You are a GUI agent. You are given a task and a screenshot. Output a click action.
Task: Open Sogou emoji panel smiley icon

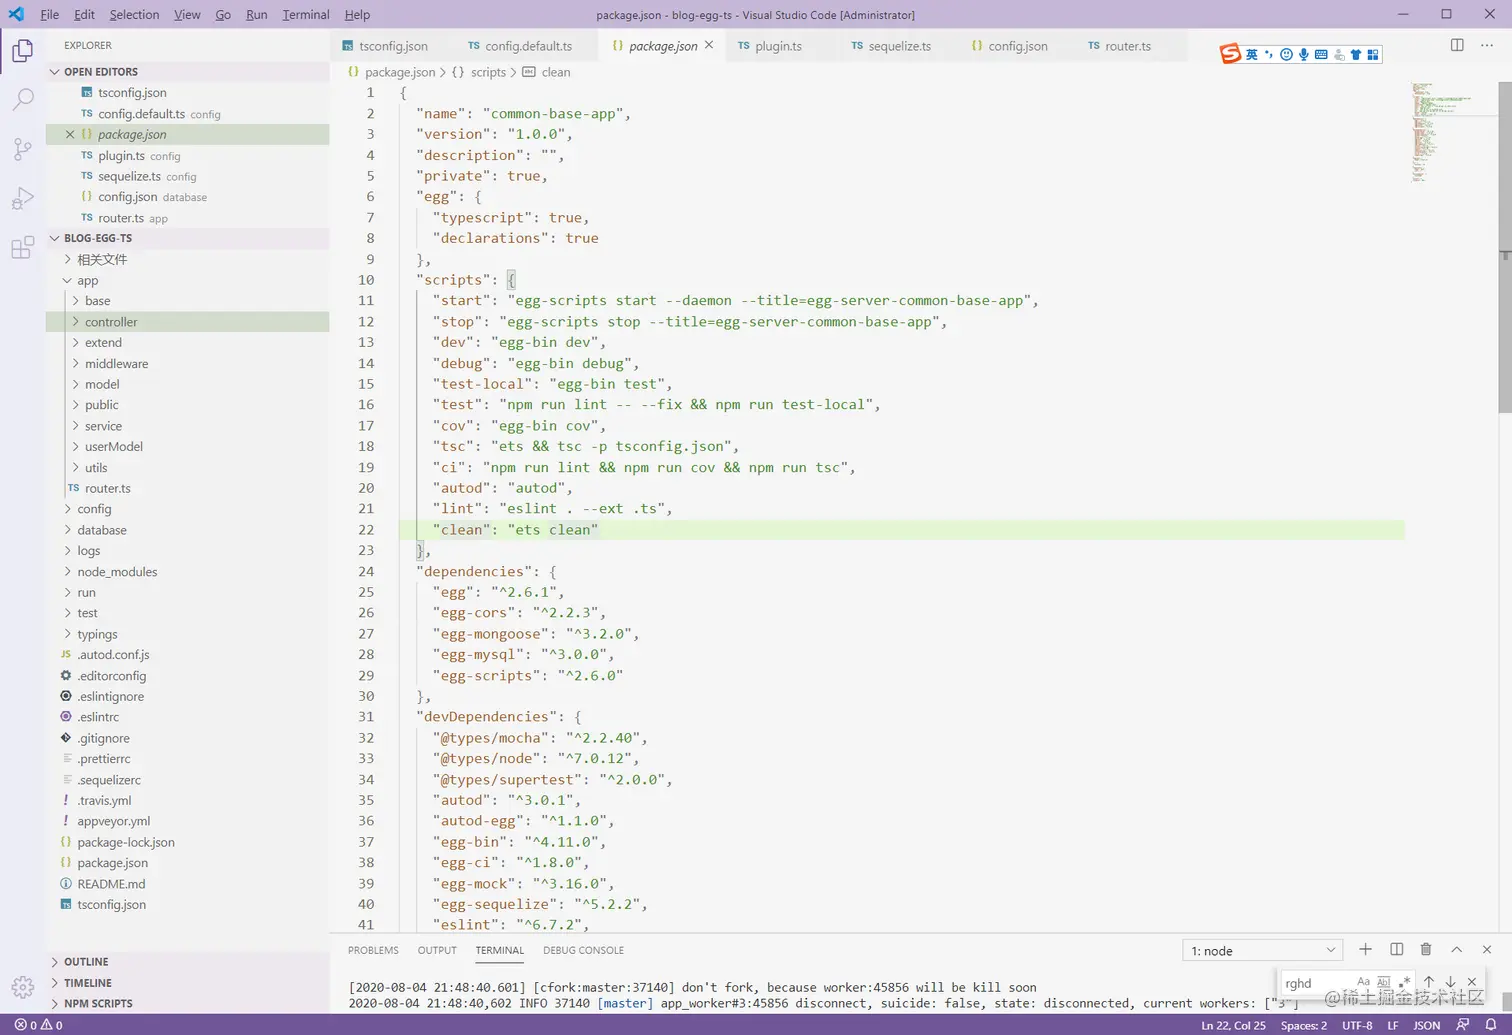pos(1287,55)
